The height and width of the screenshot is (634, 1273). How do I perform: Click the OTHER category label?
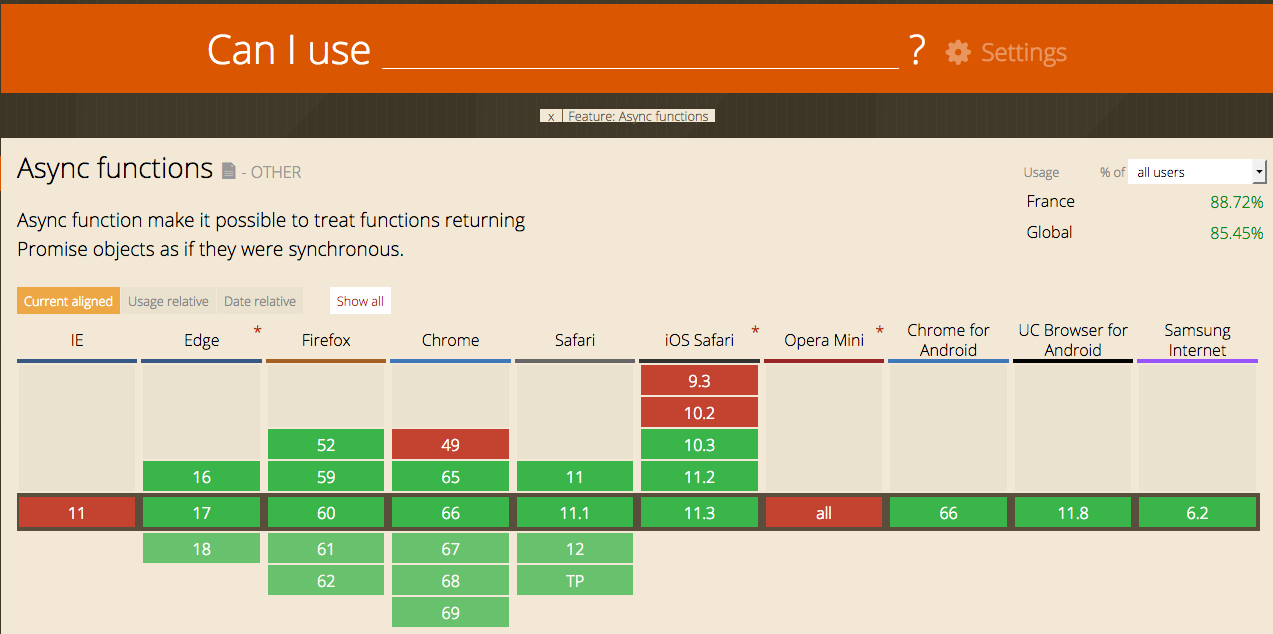(x=276, y=172)
